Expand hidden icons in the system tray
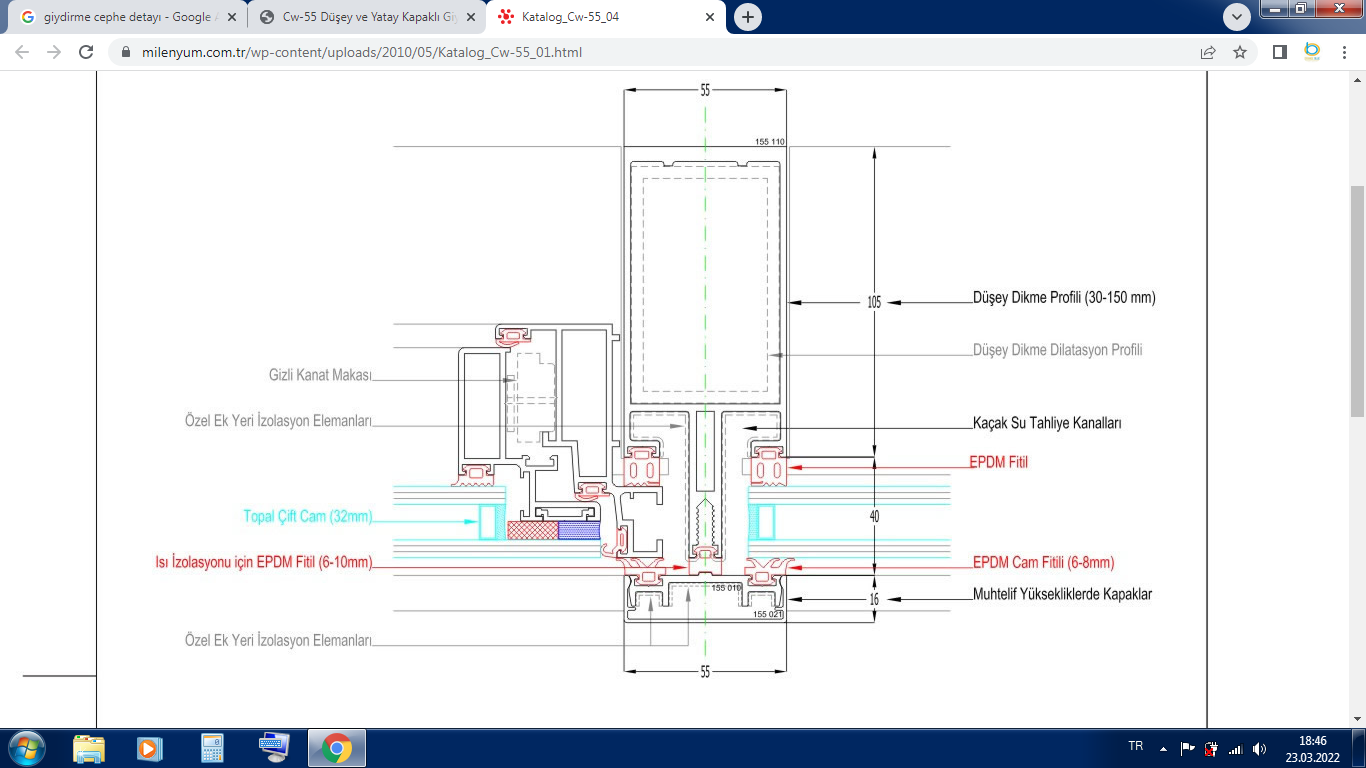This screenshot has height=768, width=1366. (x=1162, y=747)
